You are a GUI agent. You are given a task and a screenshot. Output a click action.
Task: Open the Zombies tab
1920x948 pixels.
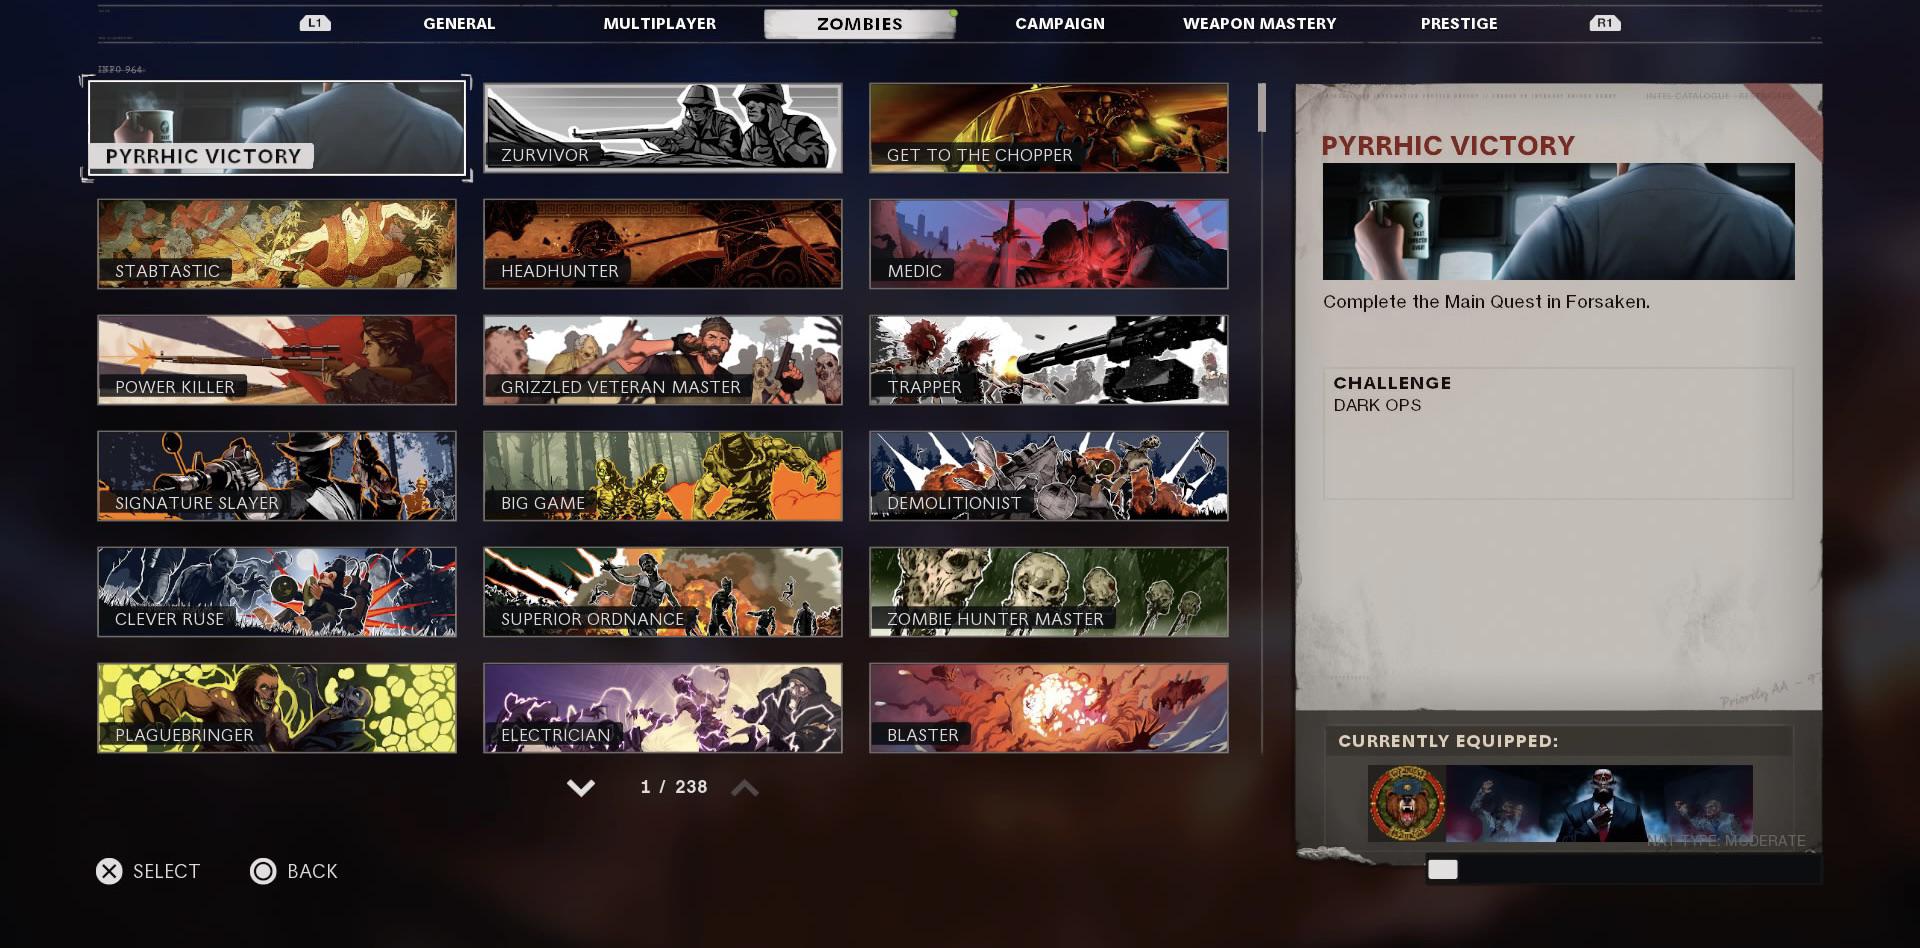[860, 24]
